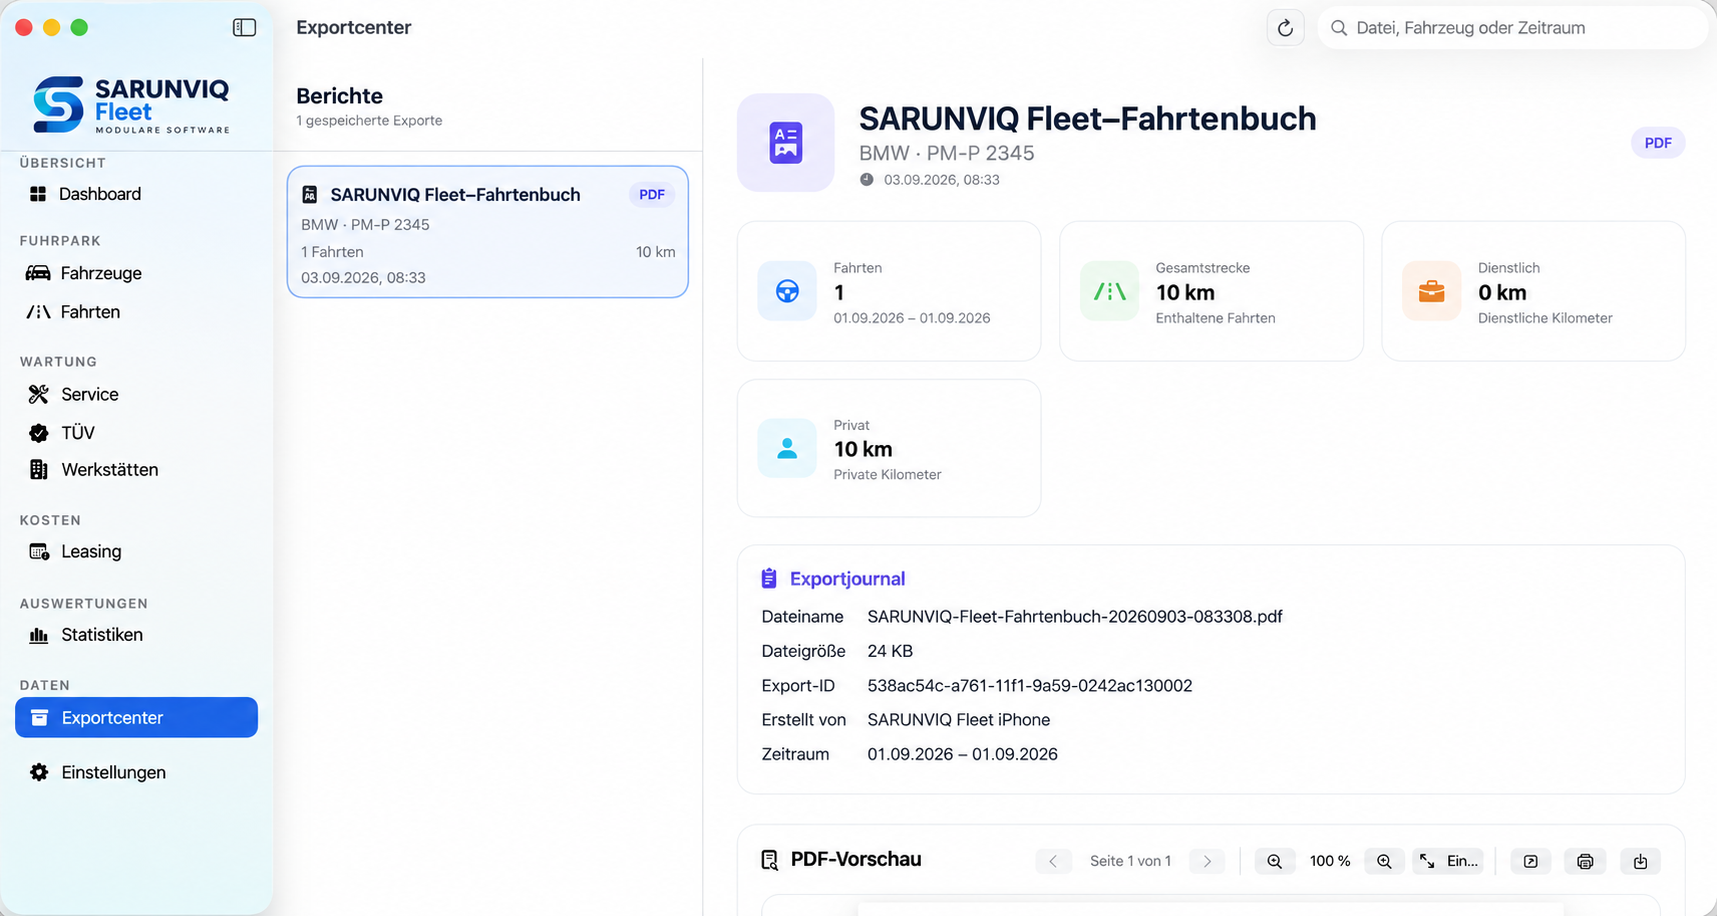Click the 1 gespeicherte Exporte text

click(x=369, y=121)
